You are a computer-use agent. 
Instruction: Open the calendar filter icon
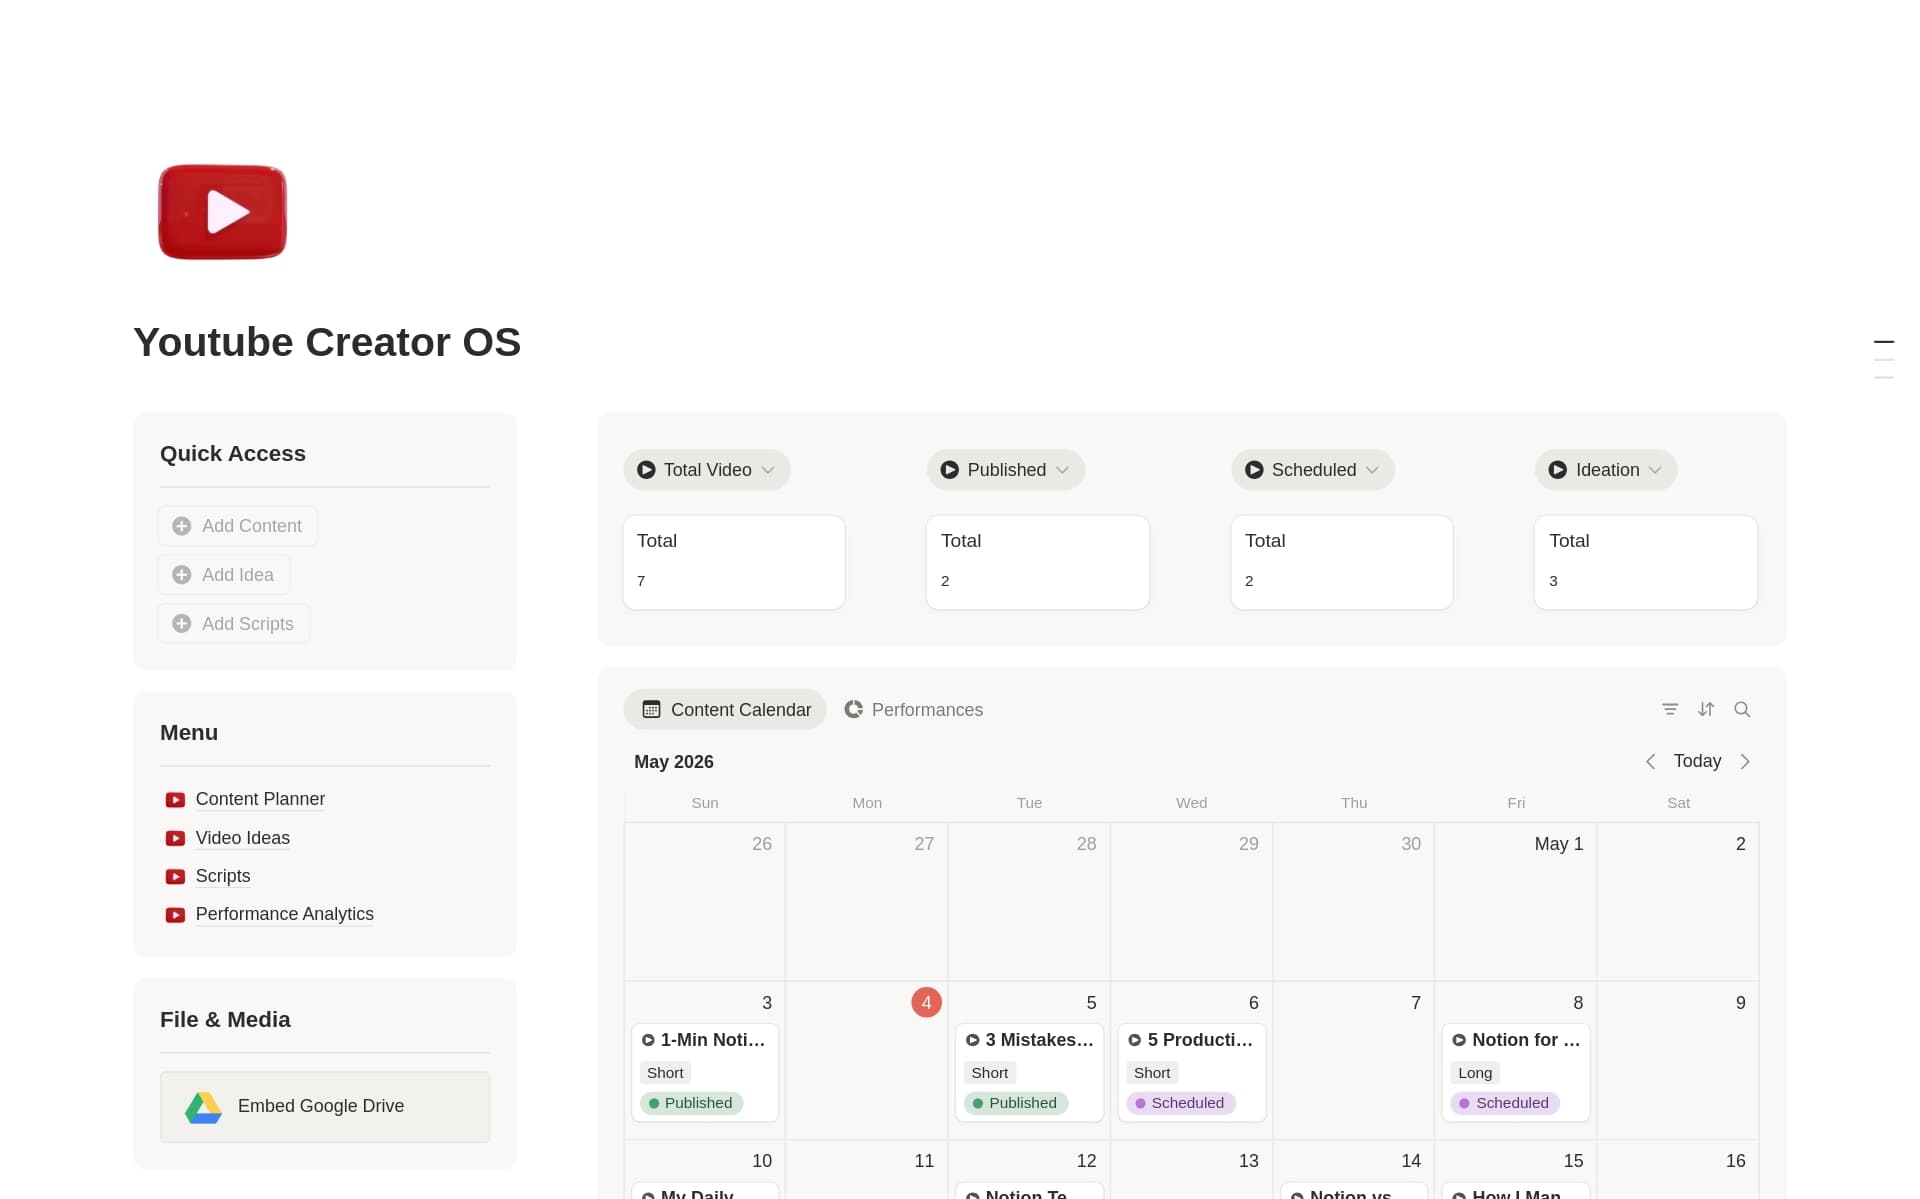pos(1670,709)
